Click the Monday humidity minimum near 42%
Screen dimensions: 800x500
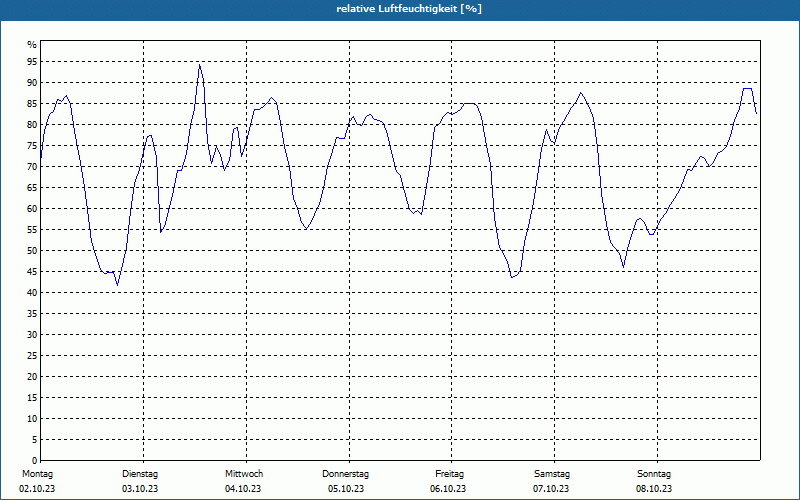pos(118,285)
